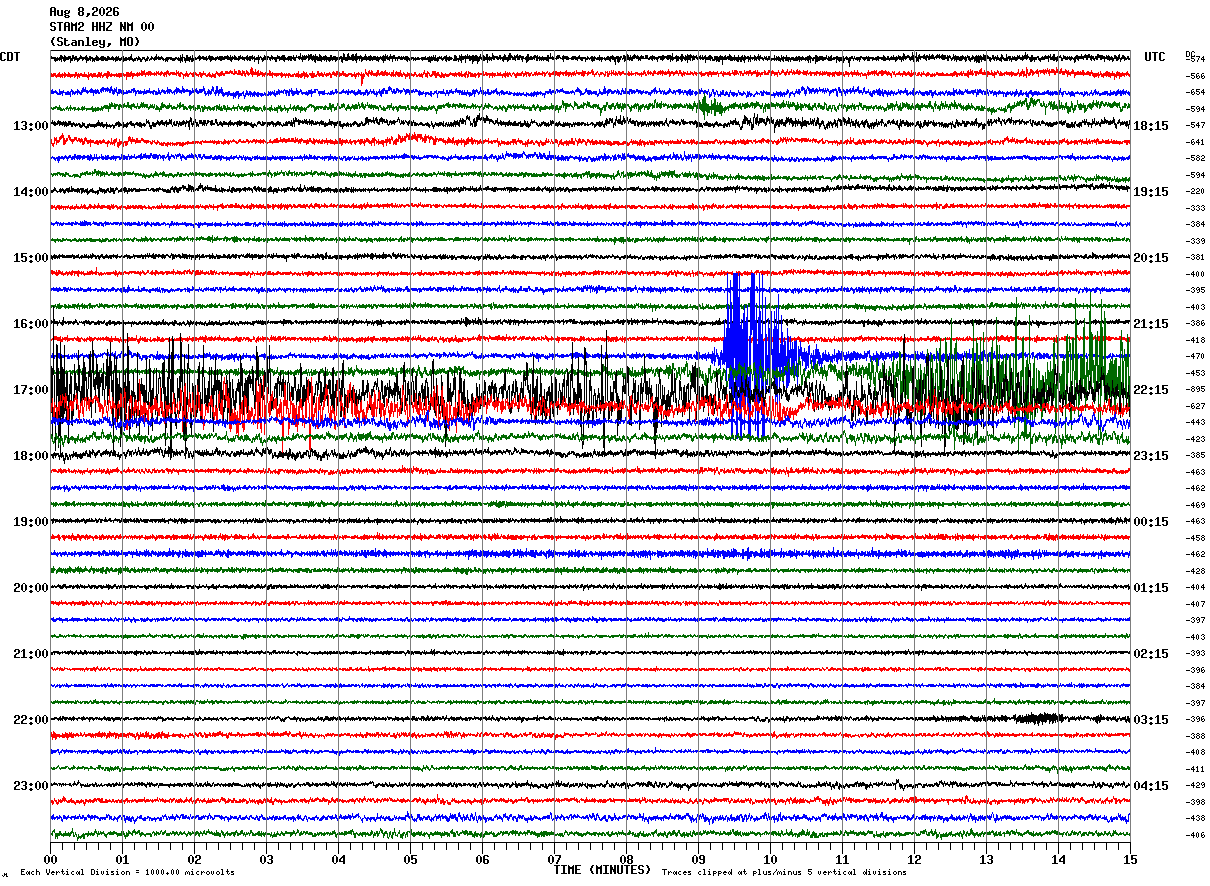Select the 19:00 CDT time label
The image size is (1210, 886).
point(31,521)
